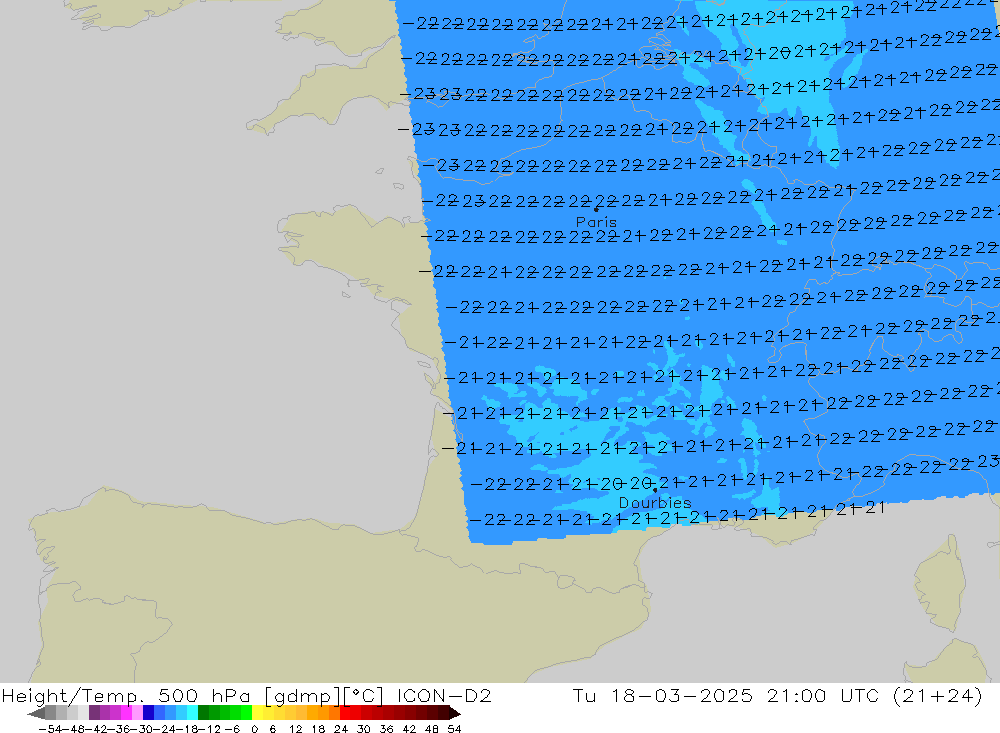The image size is (1000, 733).
Task: Pick the bright red swatch above 24
Action: 345,713
